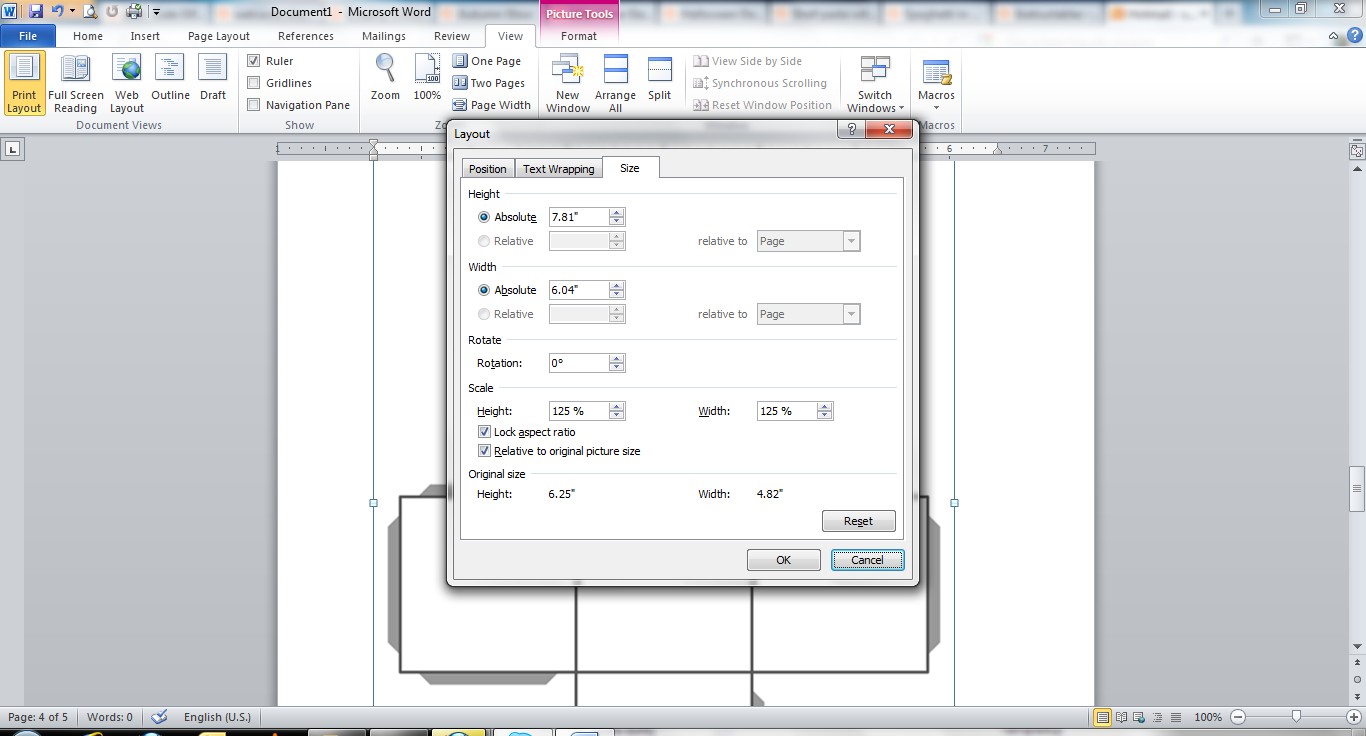Click English (U.S.) language indicator
The height and width of the screenshot is (736, 1366).
[x=217, y=717]
